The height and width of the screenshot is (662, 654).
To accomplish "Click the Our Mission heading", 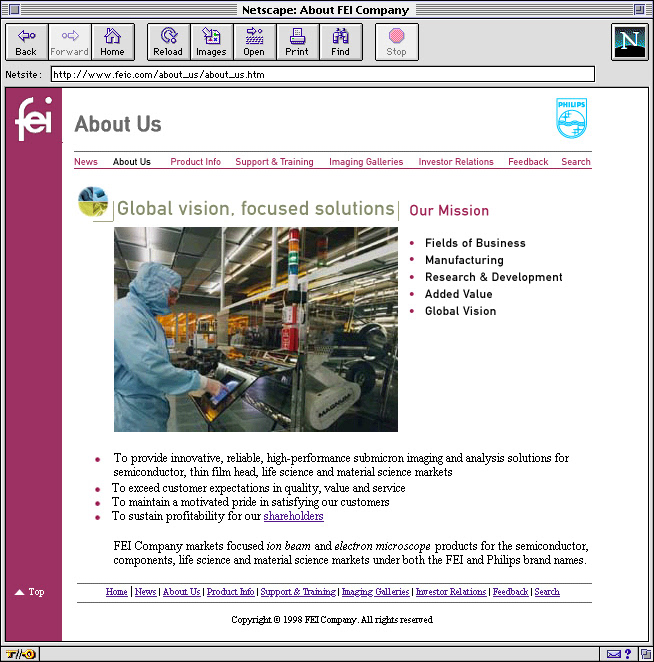I will coord(449,210).
